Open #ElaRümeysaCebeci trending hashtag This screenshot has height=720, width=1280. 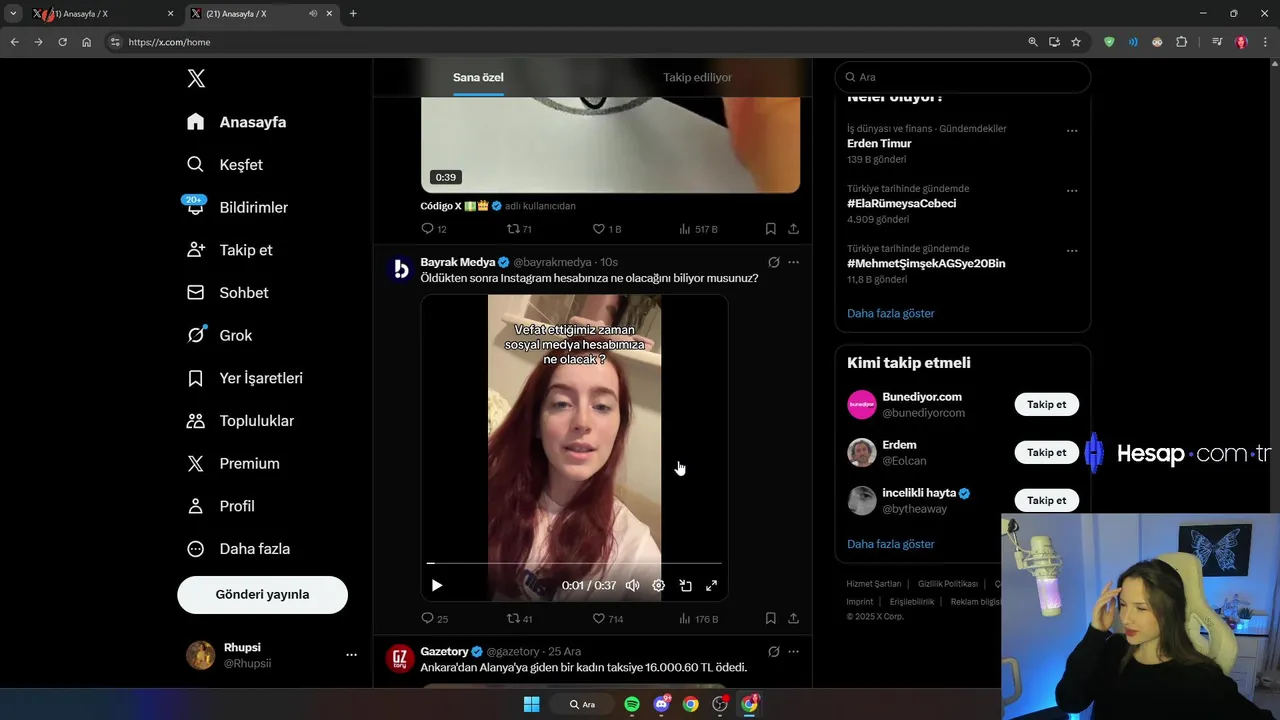pos(901,203)
